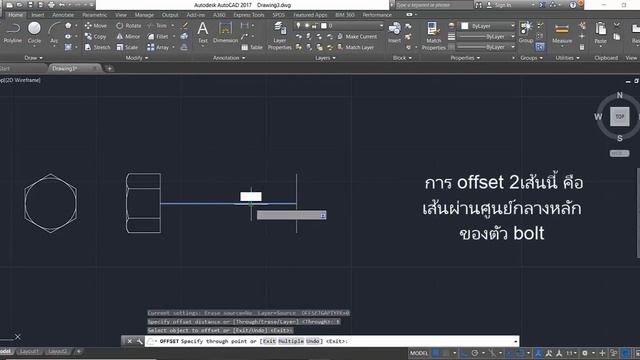
Task: Click the keyword search input field
Action: point(434,5)
